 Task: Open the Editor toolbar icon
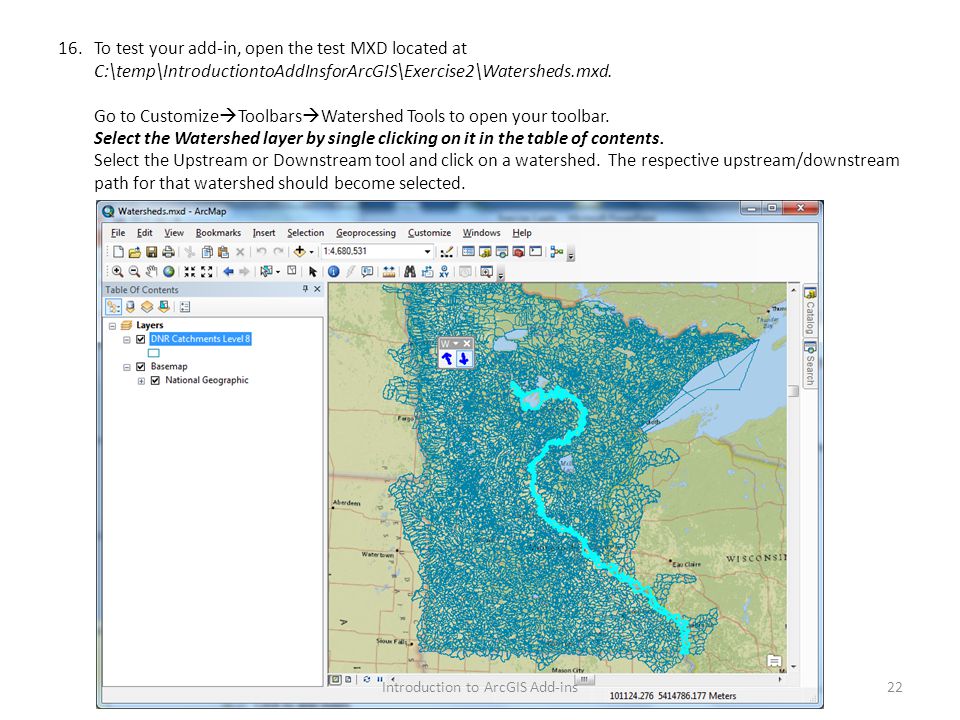pos(447,252)
